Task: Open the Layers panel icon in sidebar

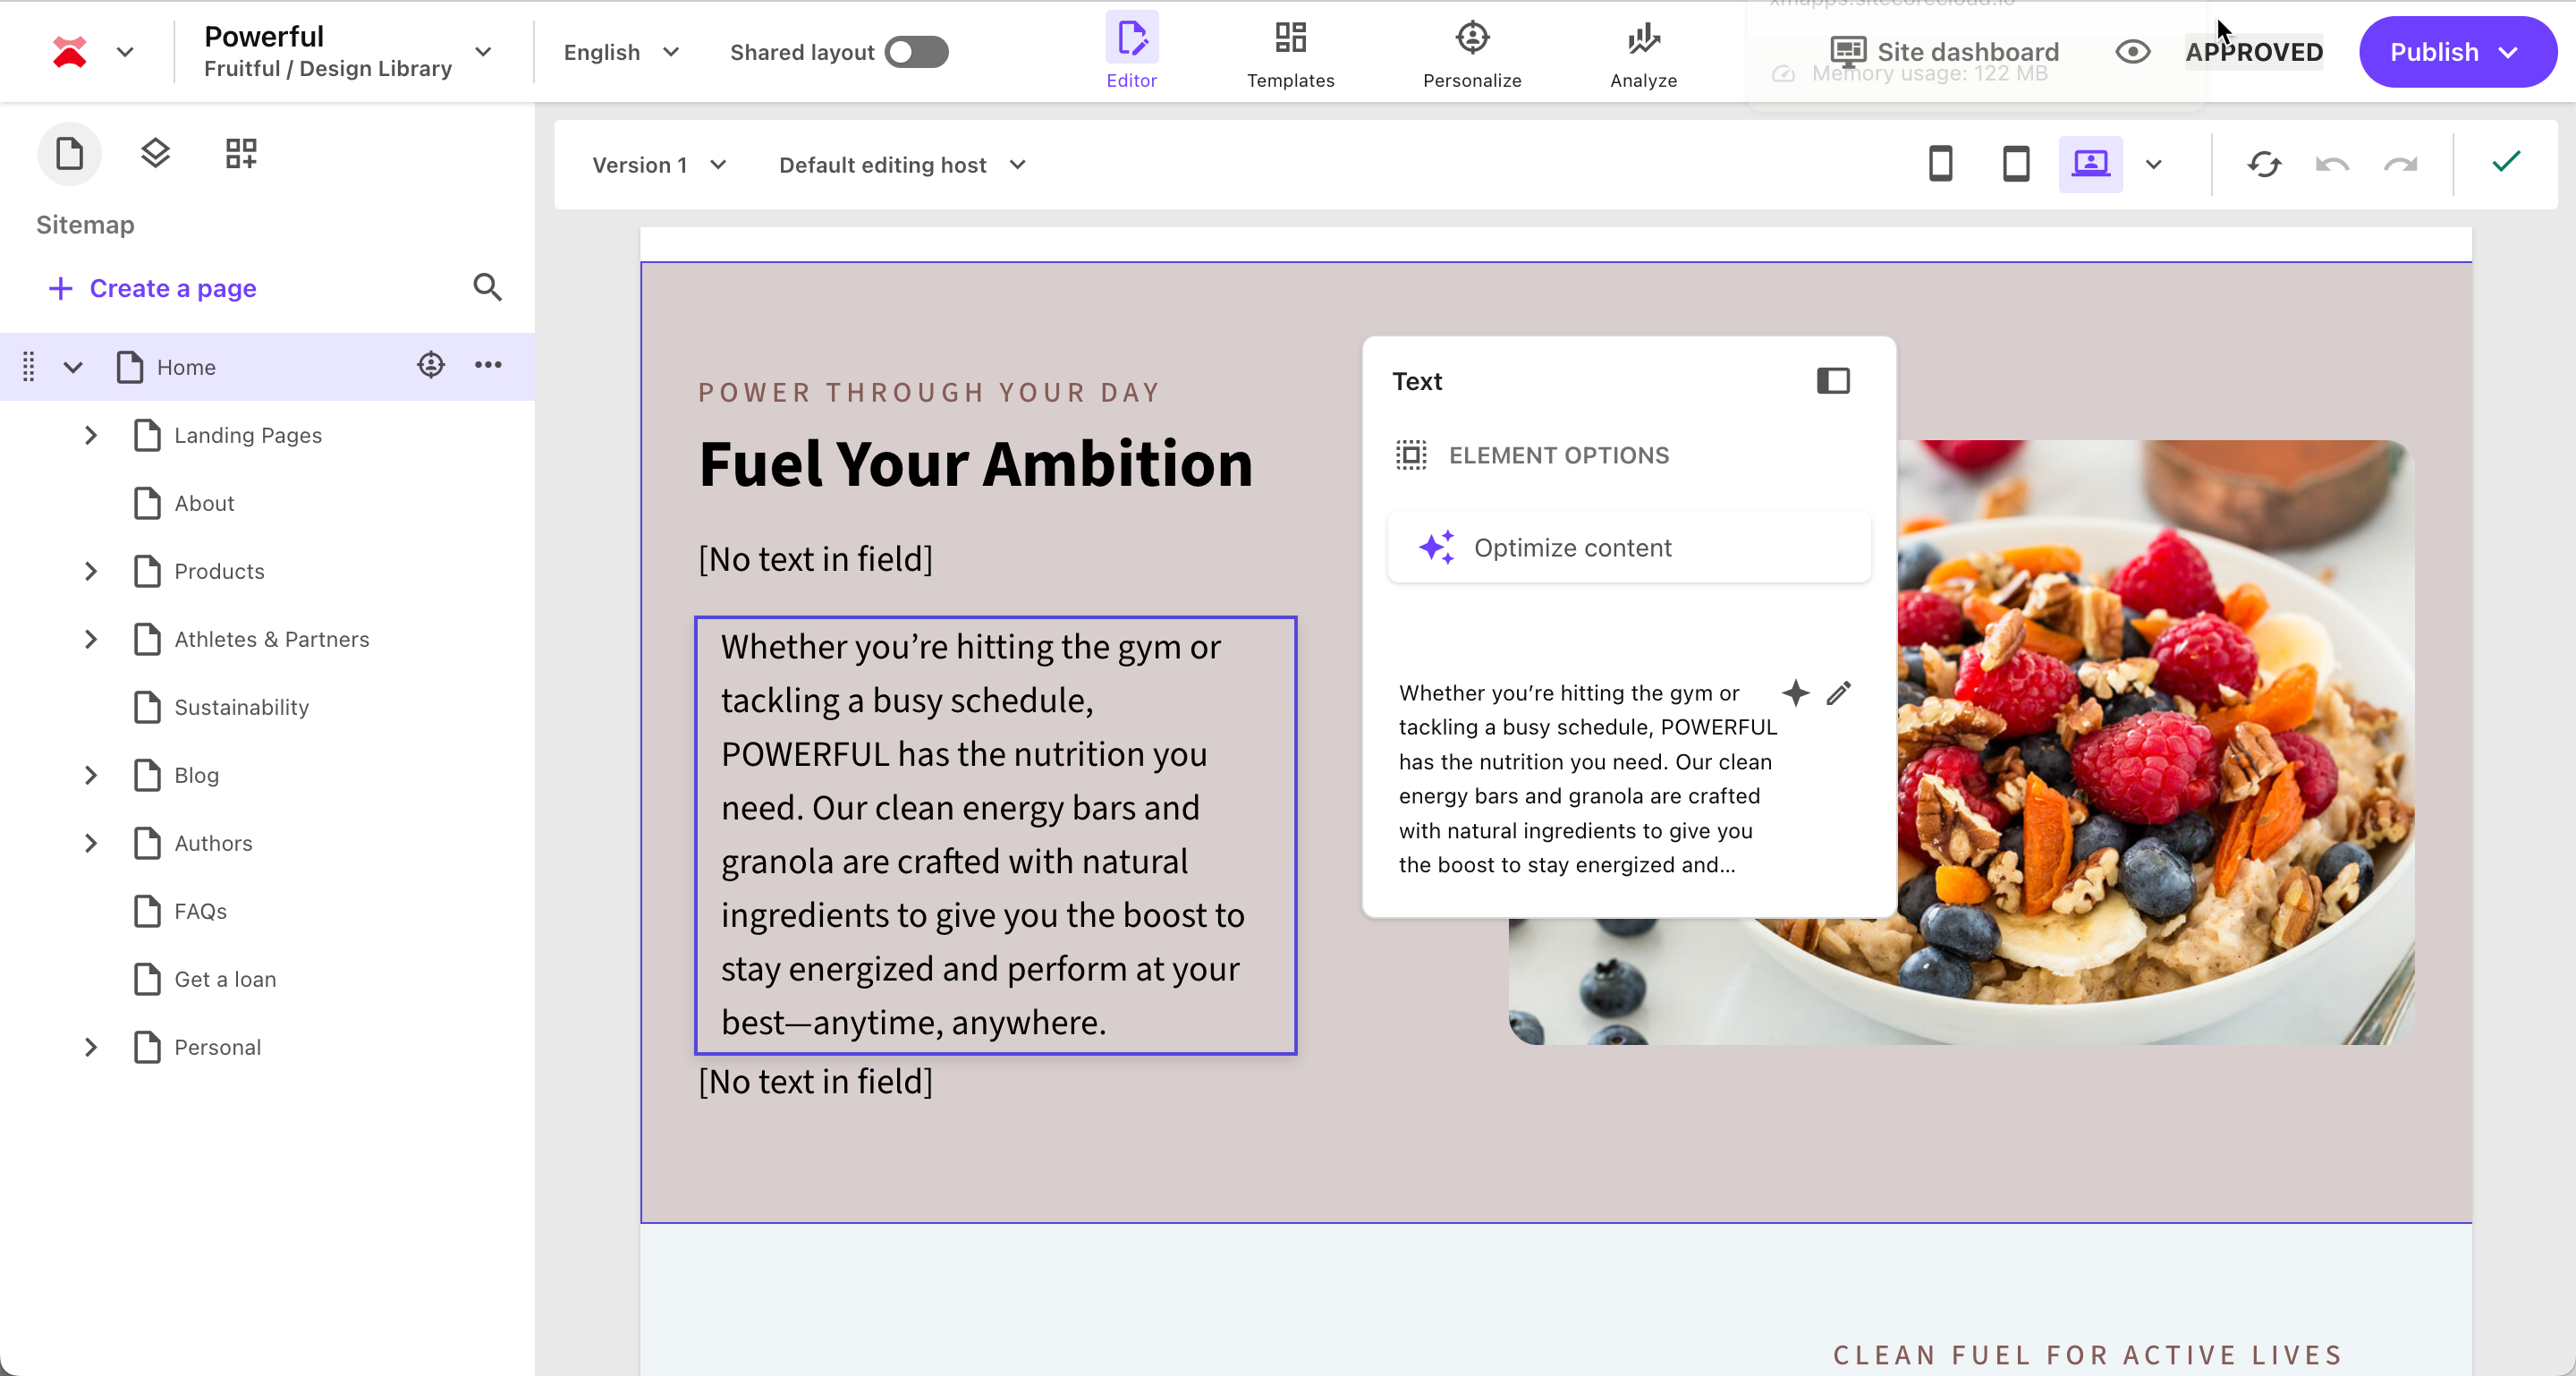Action: point(155,153)
